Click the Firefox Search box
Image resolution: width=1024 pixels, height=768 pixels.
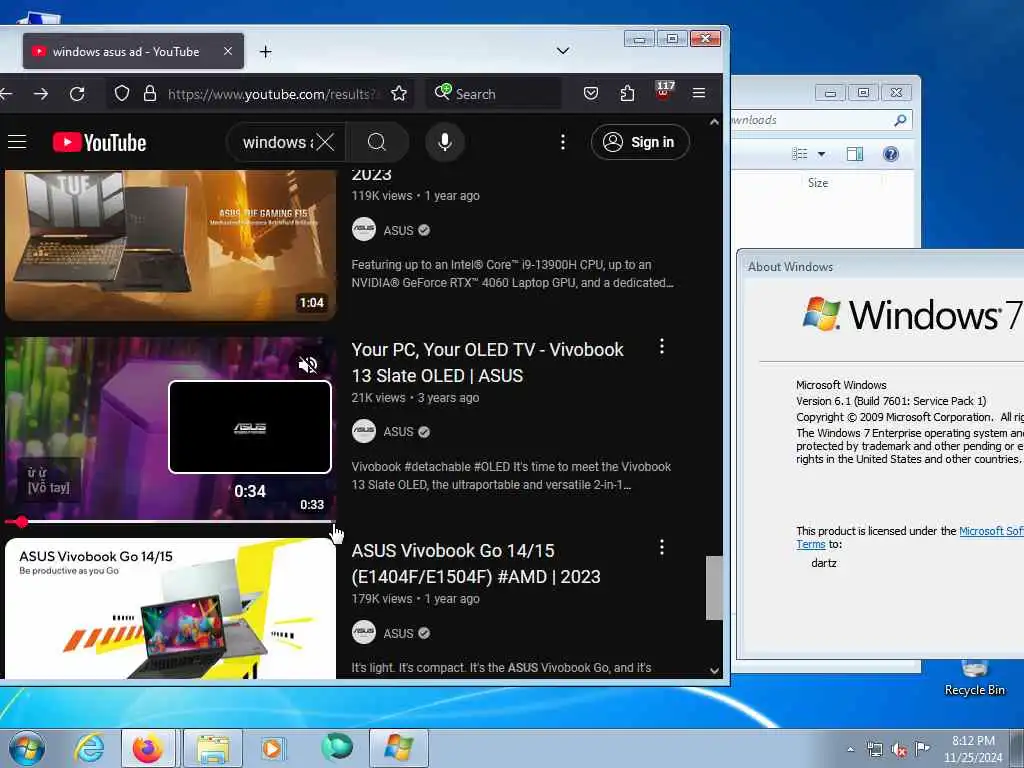[x=494, y=93]
